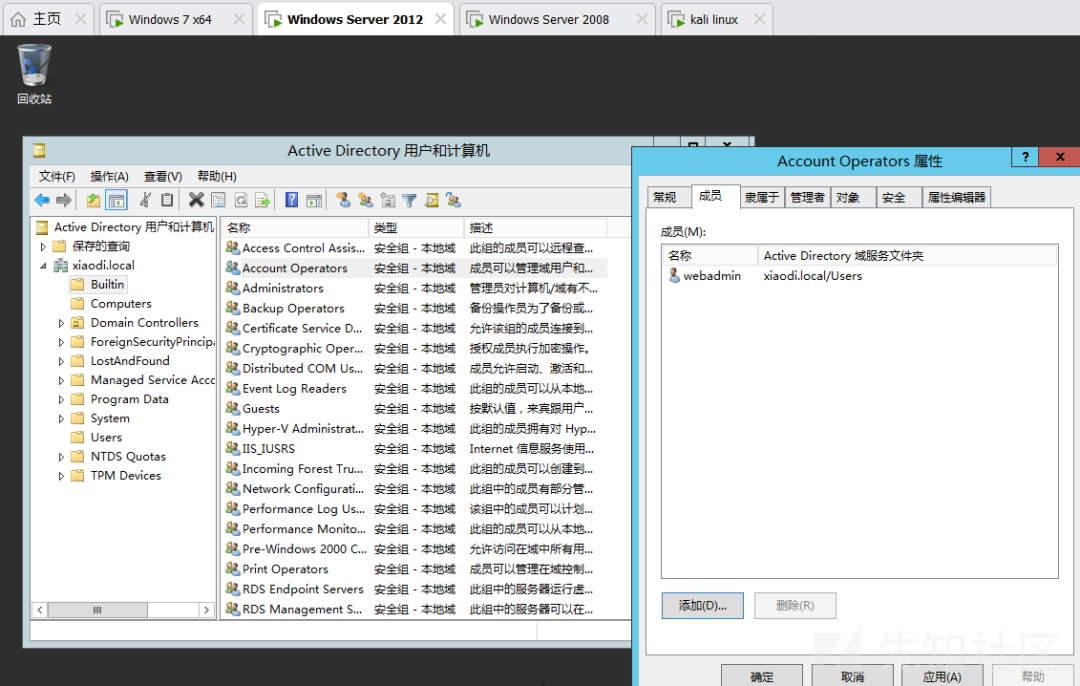The width and height of the screenshot is (1080, 686).
Task: Click the ? help button in properties title bar
Action: pos(1025,157)
